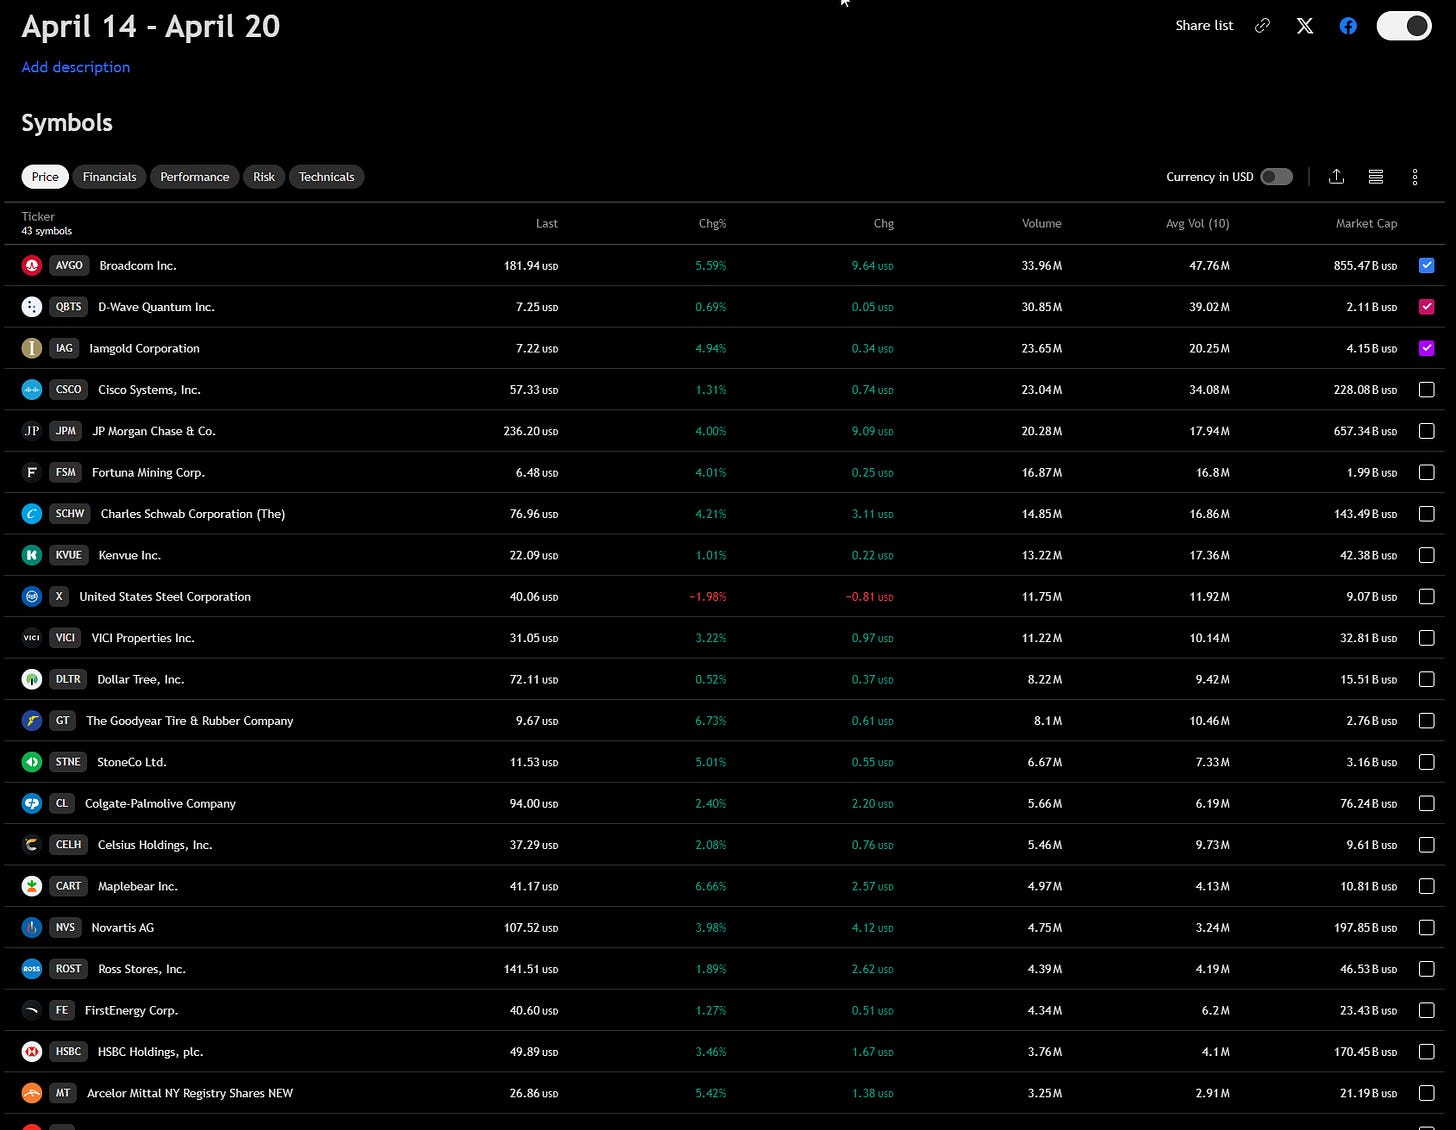Open the Technicals tab

click(x=326, y=177)
